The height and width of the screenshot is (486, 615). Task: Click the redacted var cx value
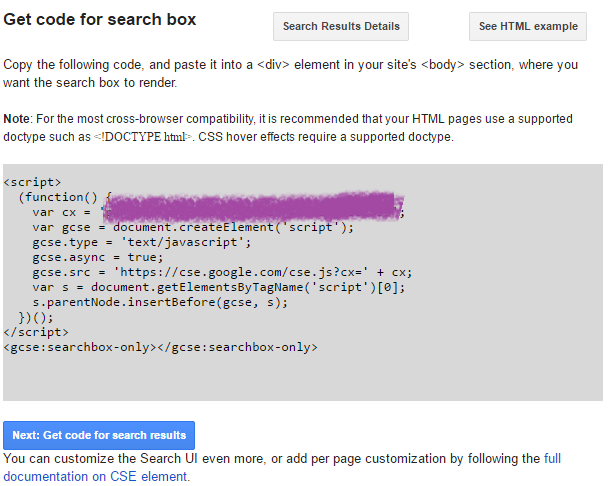(x=252, y=208)
